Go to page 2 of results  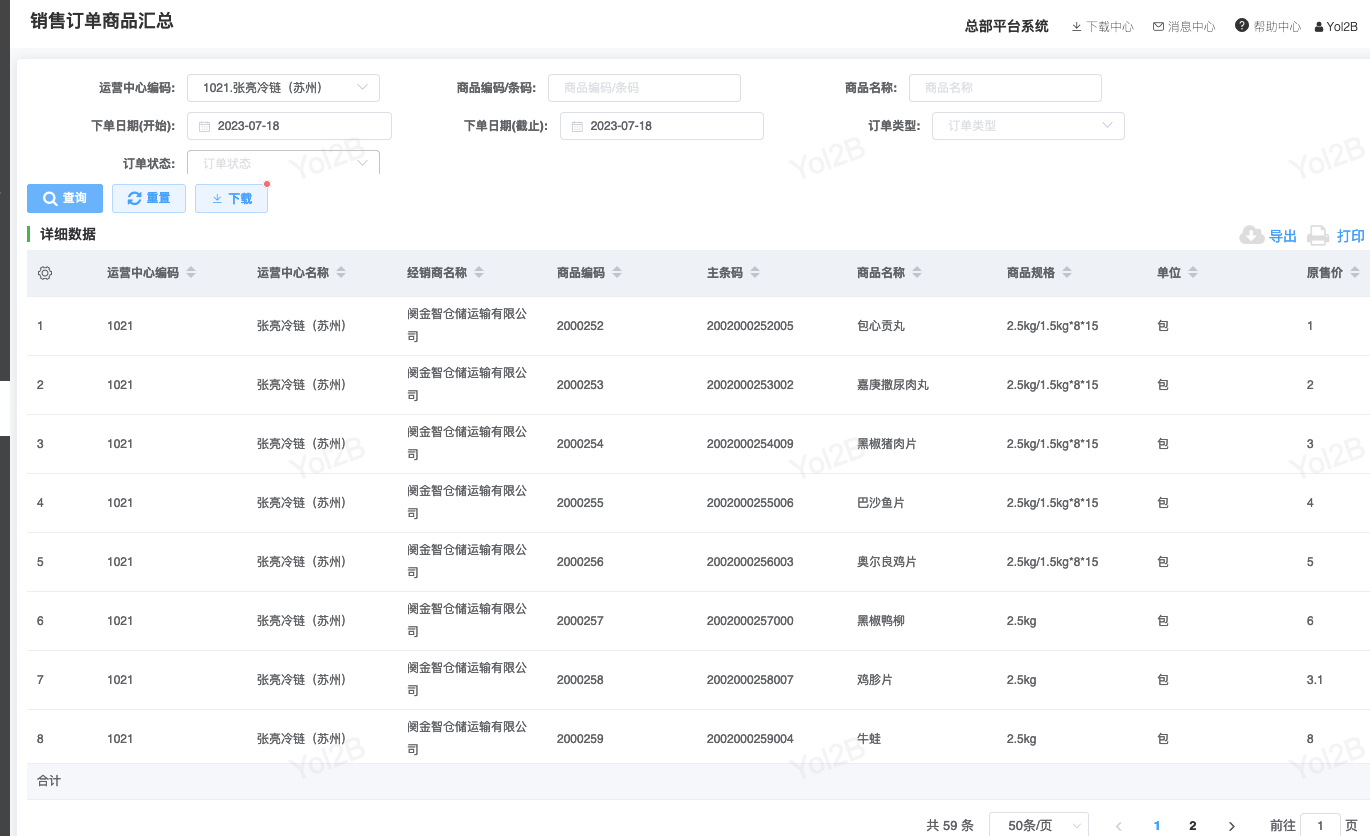(1193, 825)
